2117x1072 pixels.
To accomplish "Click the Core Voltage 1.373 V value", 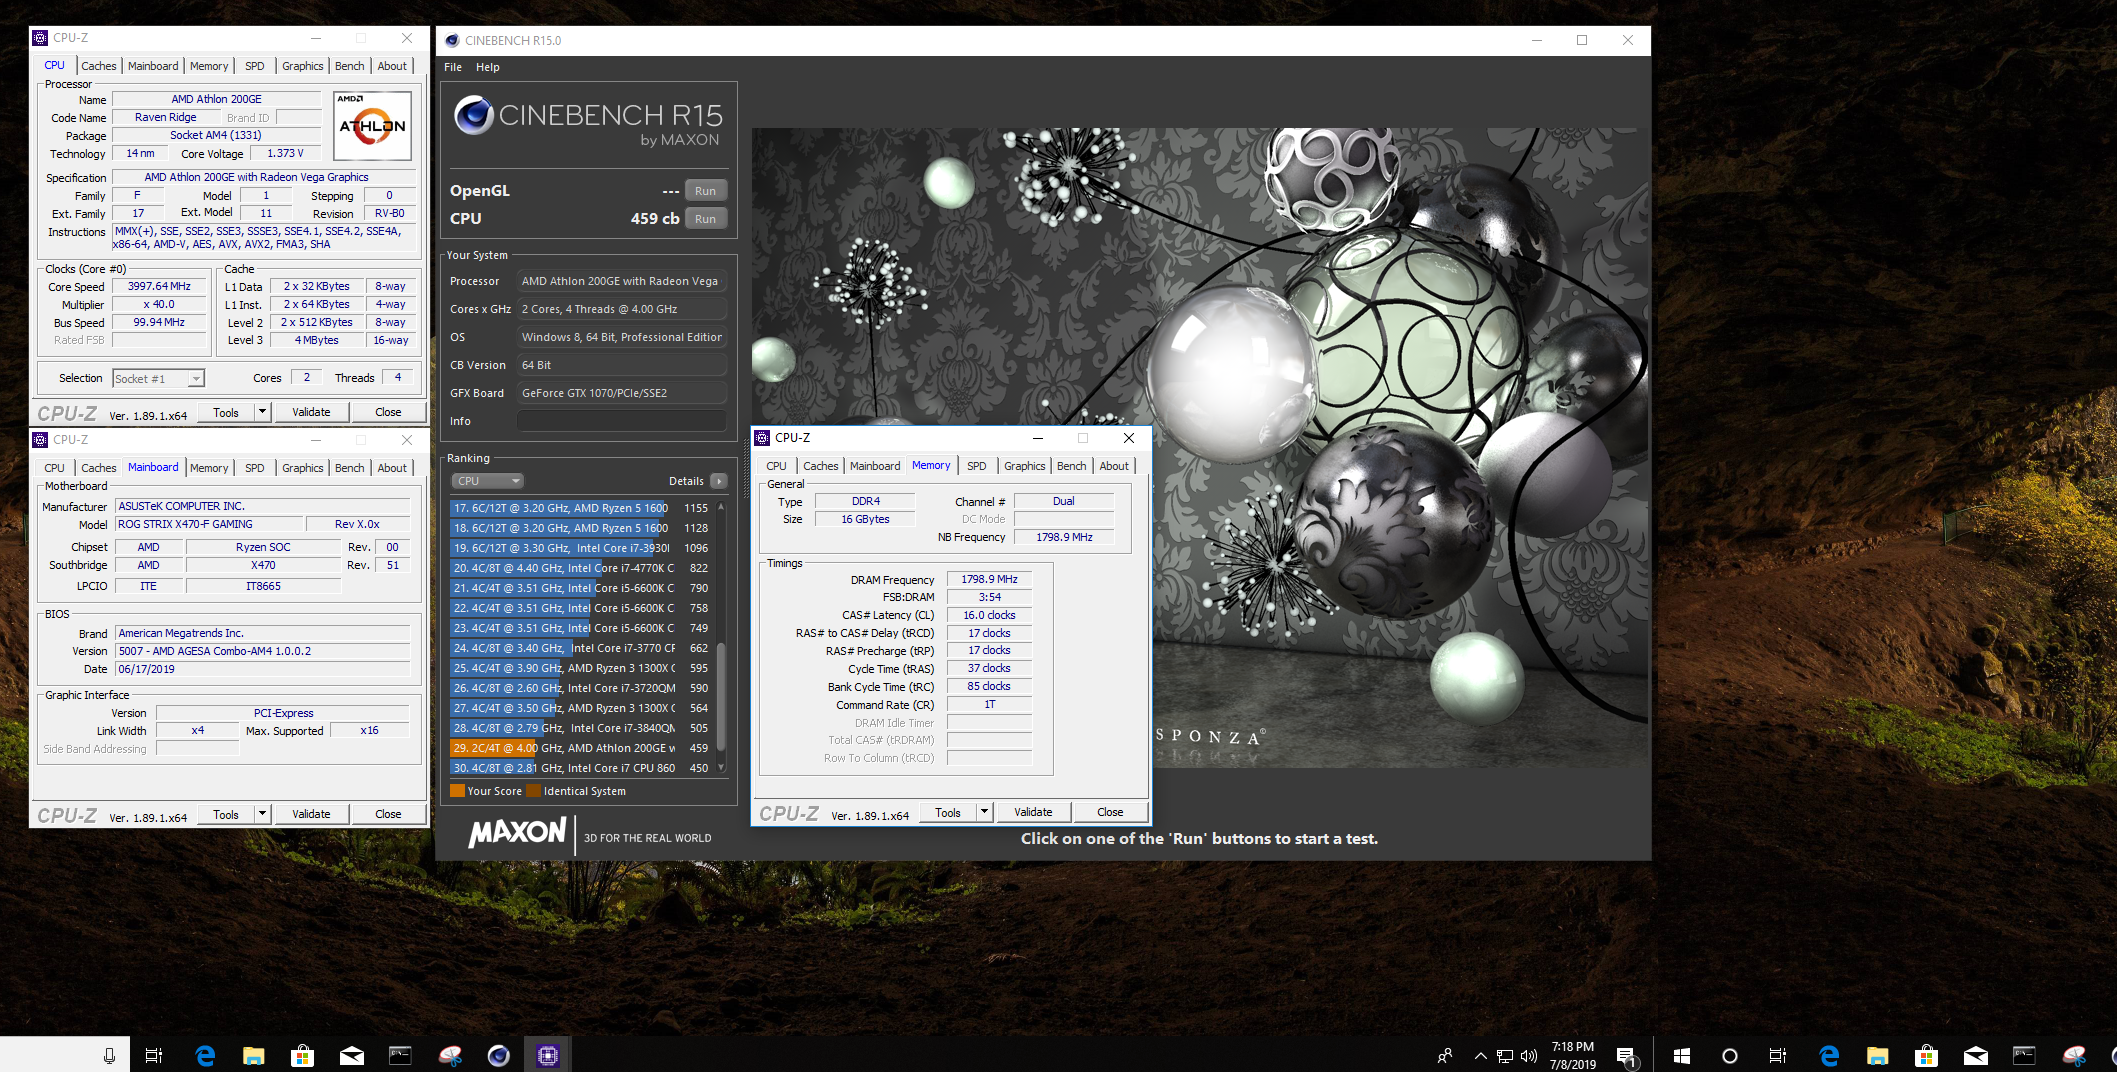I will pyautogui.click(x=285, y=153).
